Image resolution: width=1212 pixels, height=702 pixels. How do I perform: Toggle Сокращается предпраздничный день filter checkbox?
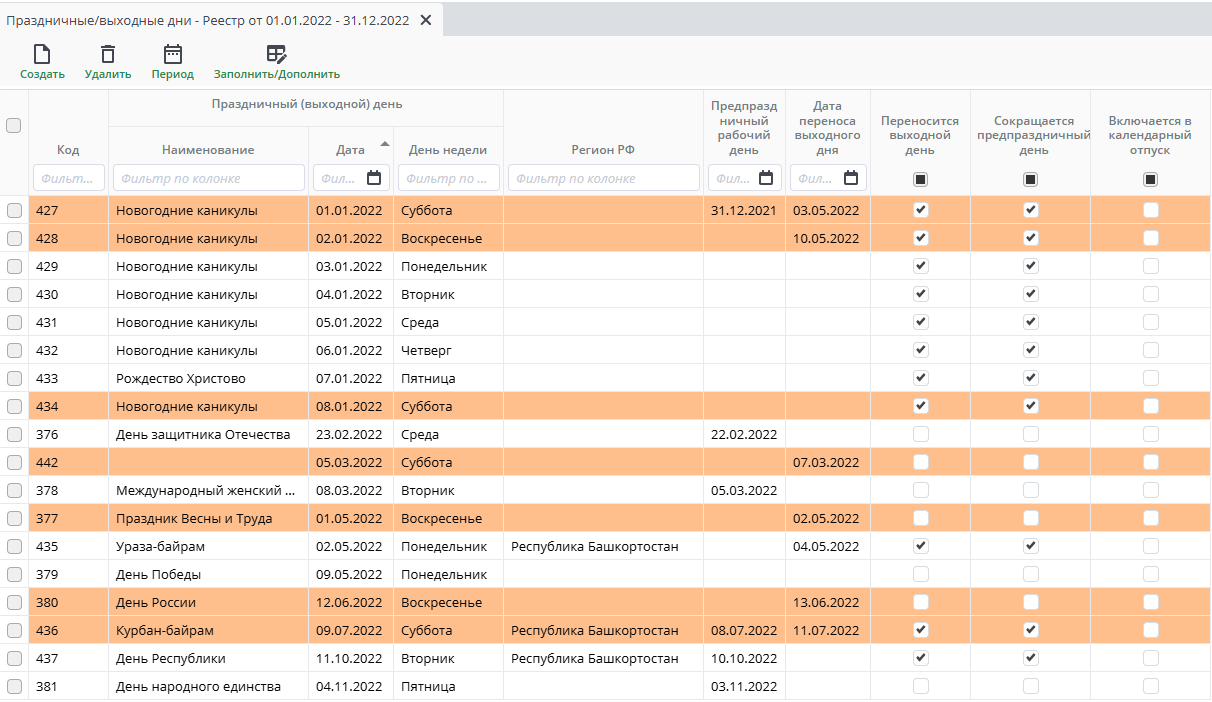click(1030, 180)
